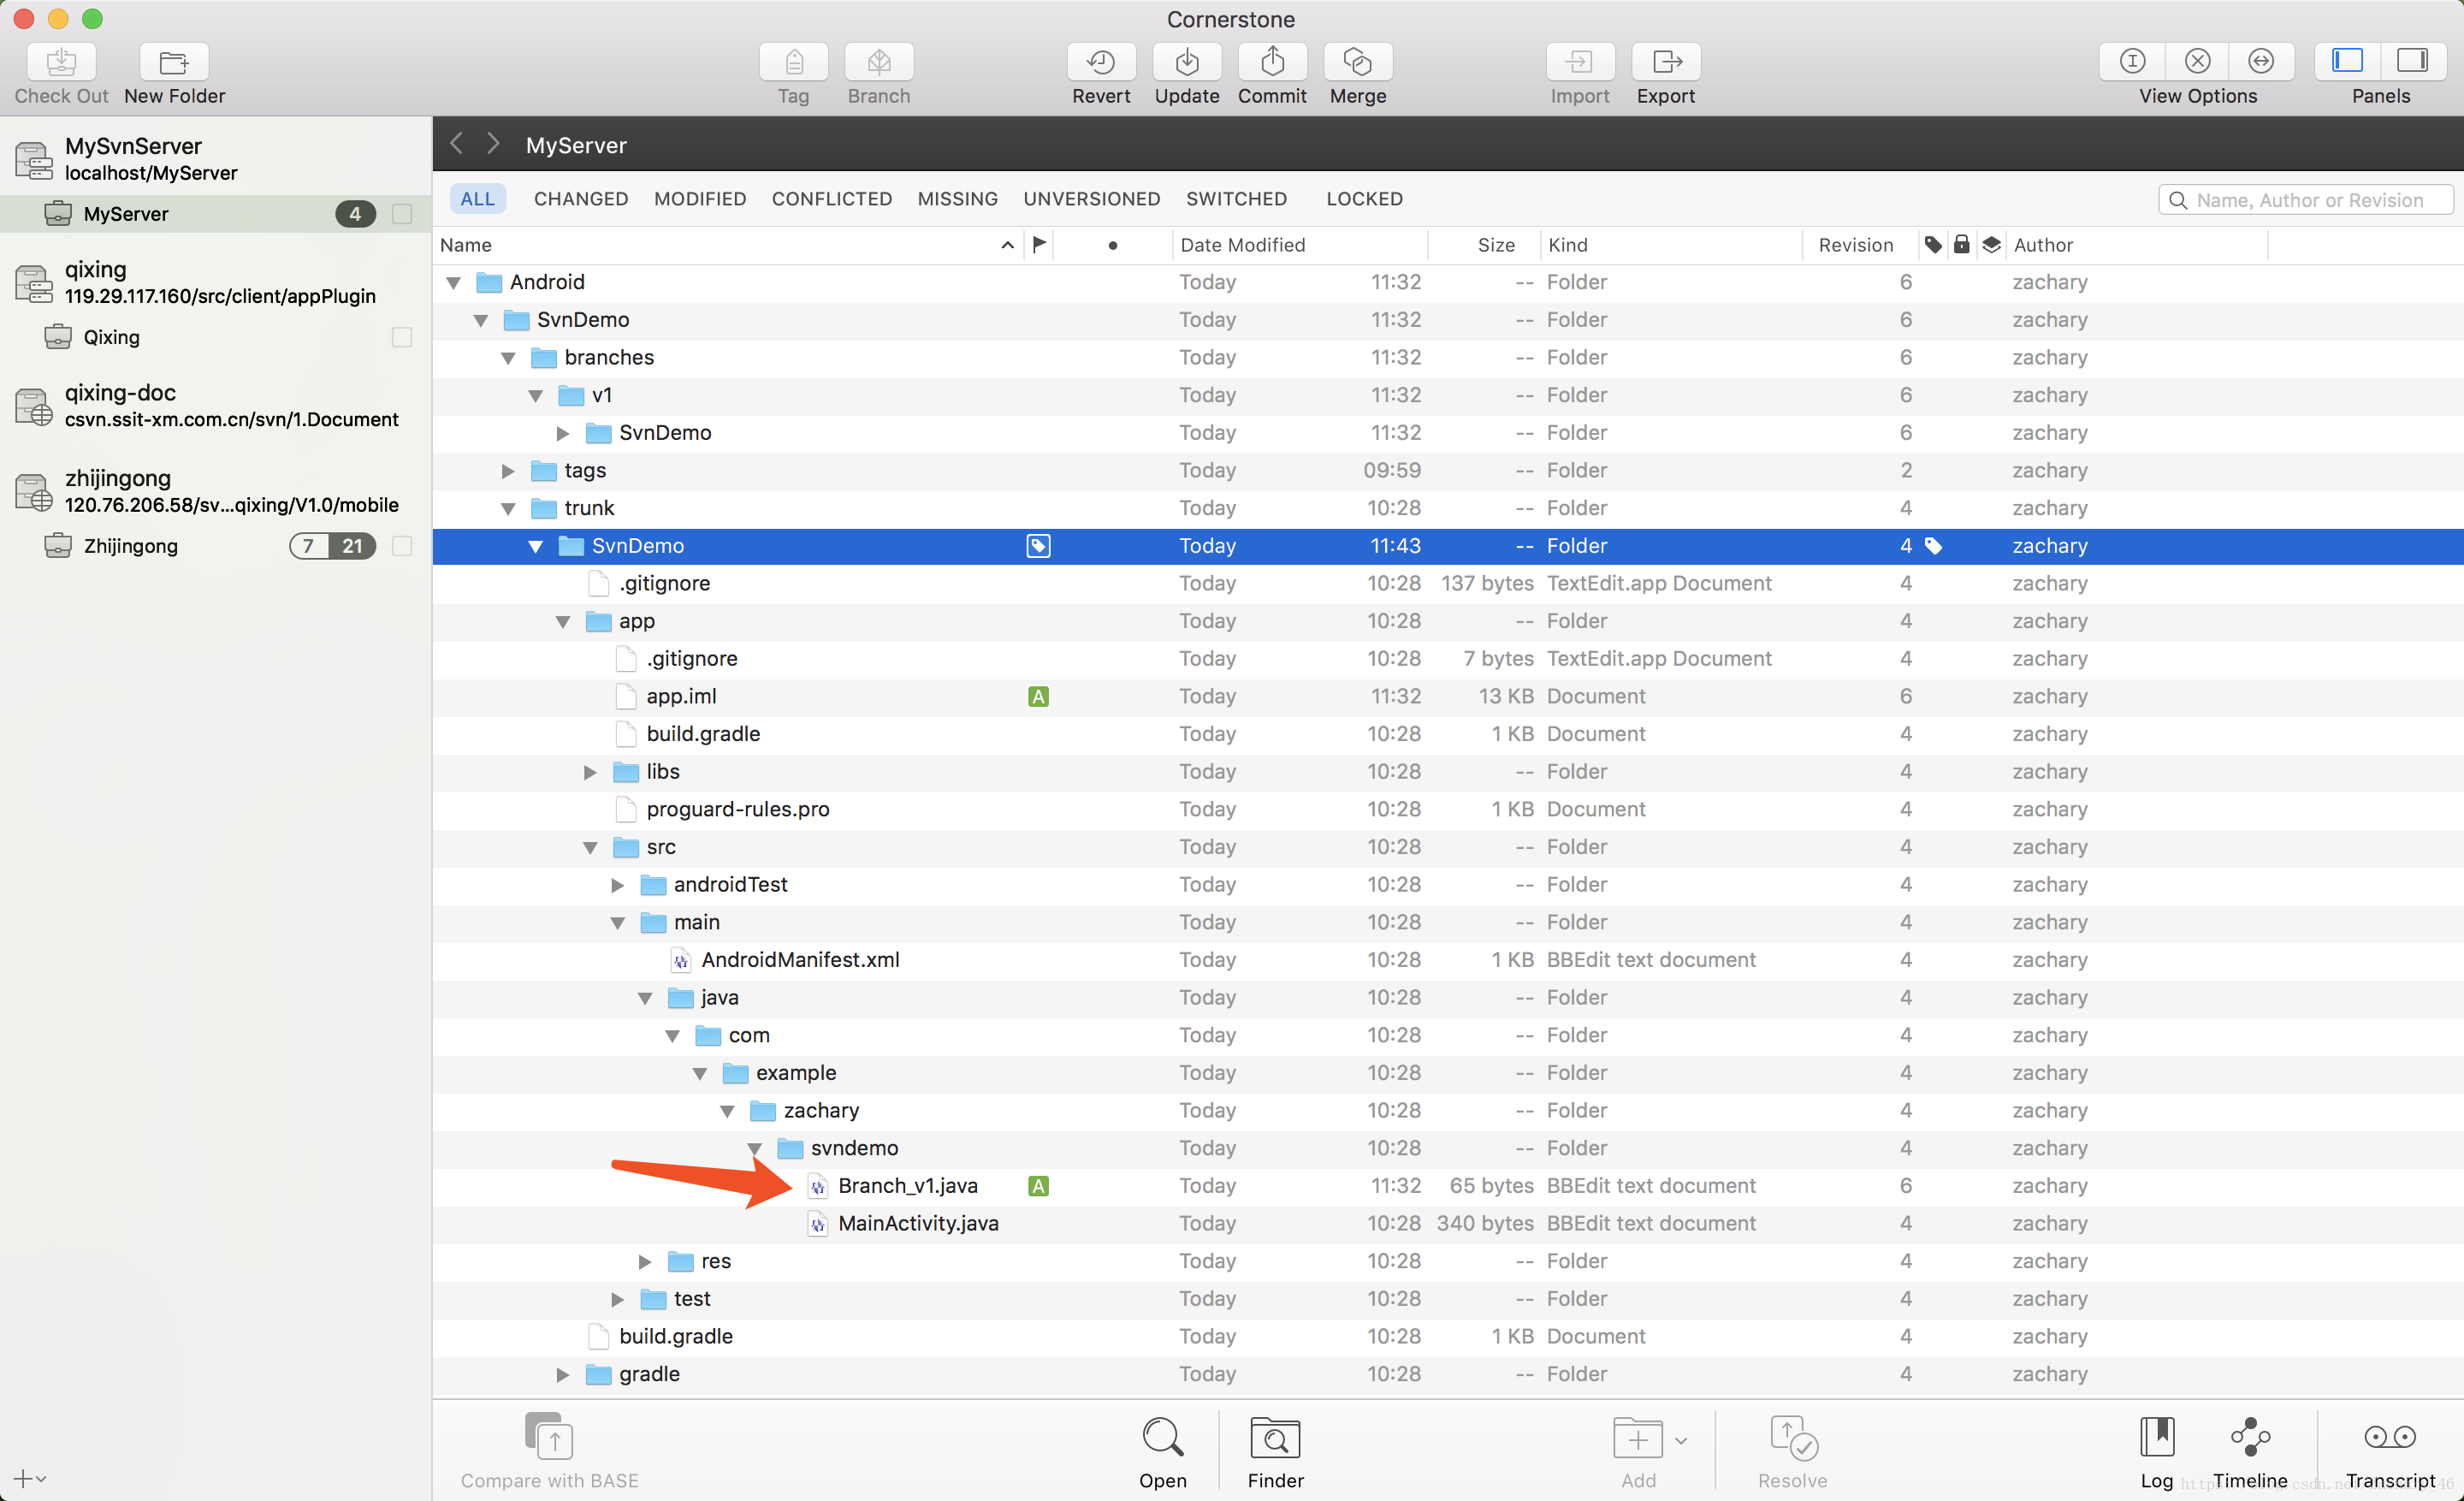Toggle checkbox next to Zhijingong working copy
Image resolution: width=2464 pixels, height=1501 pixels.
[402, 546]
